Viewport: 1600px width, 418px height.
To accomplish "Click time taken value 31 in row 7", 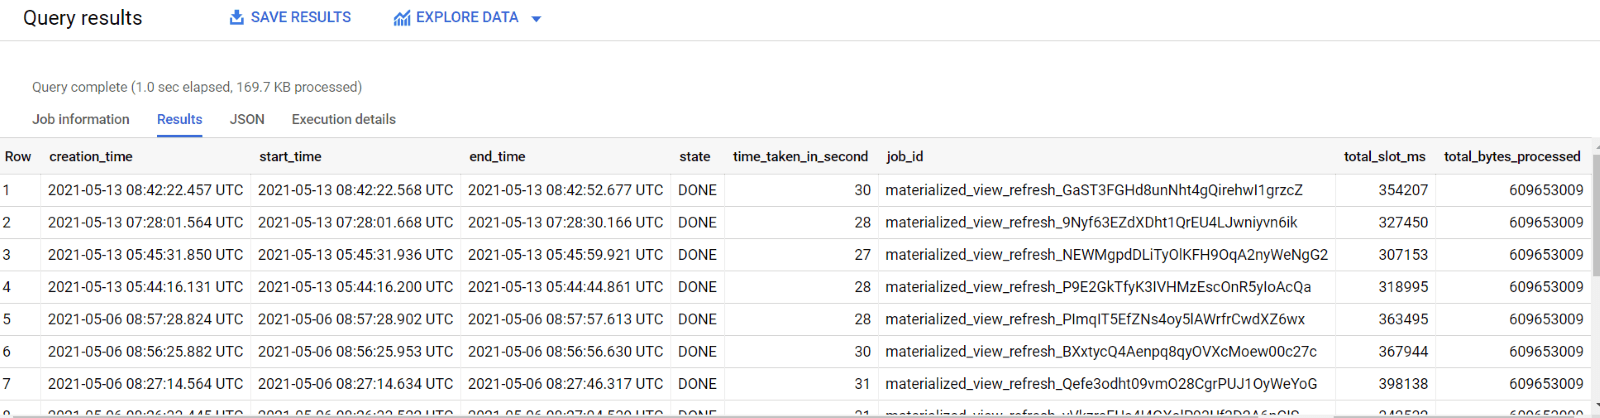I will point(862,384).
